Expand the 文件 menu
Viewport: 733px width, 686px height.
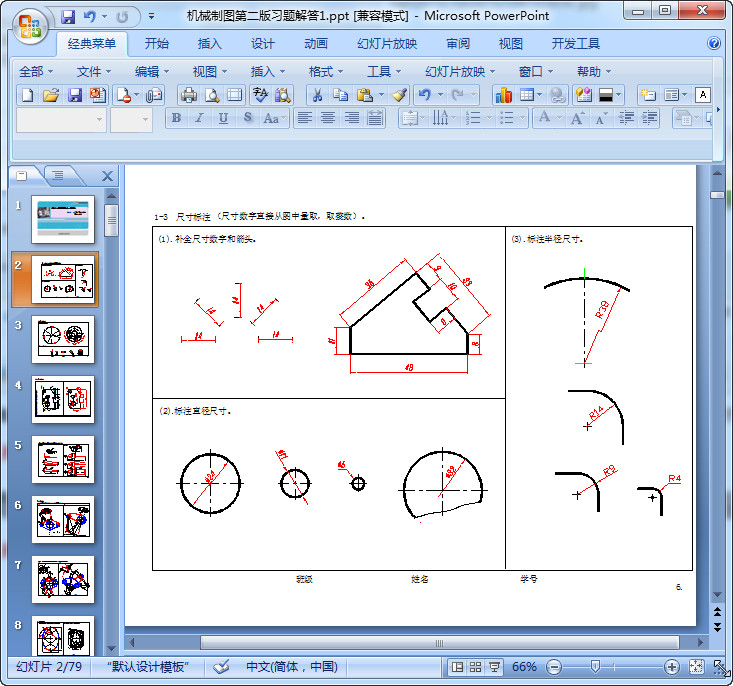click(93, 72)
